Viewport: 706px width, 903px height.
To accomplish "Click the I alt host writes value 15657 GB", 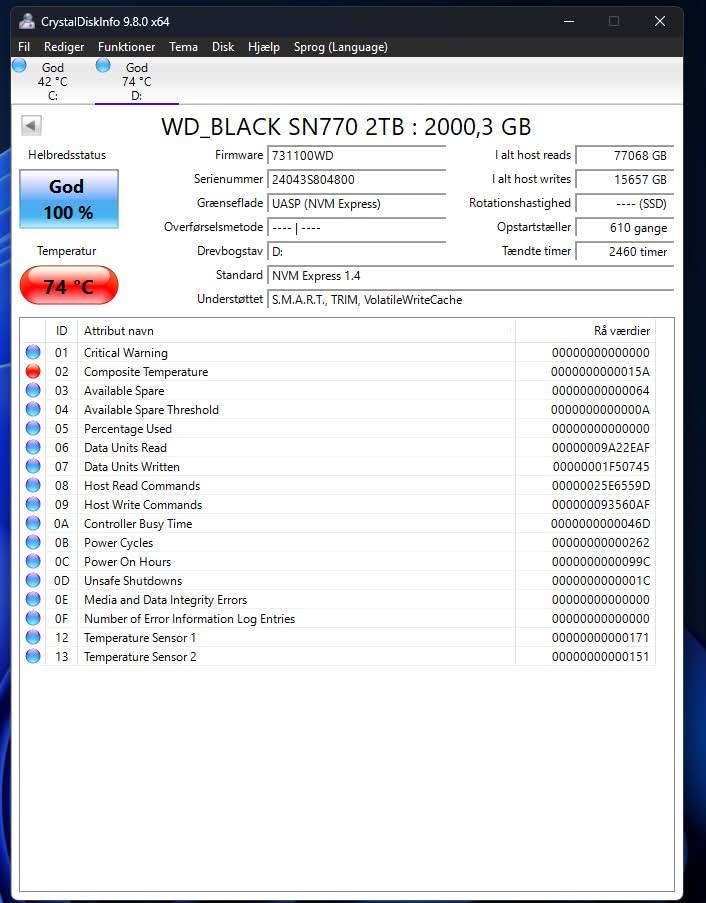I will [625, 179].
